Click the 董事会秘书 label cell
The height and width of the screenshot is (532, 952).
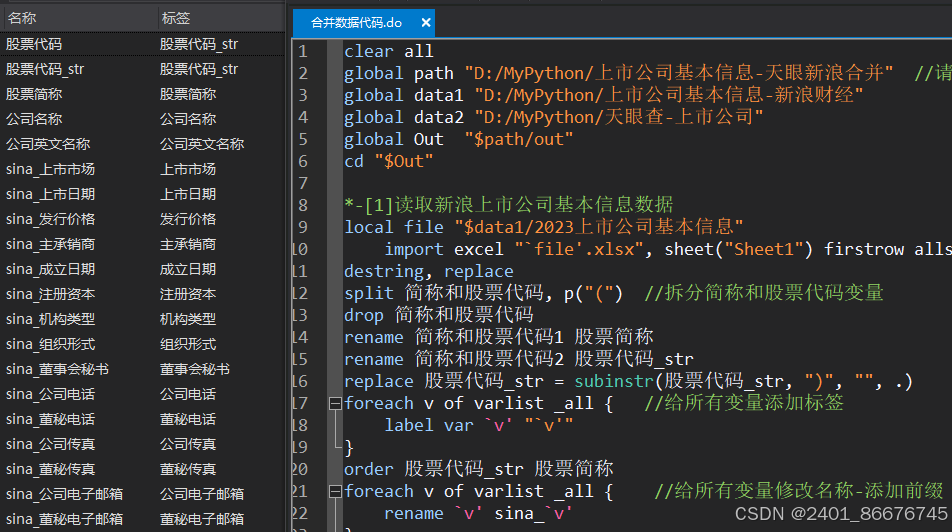coord(195,369)
